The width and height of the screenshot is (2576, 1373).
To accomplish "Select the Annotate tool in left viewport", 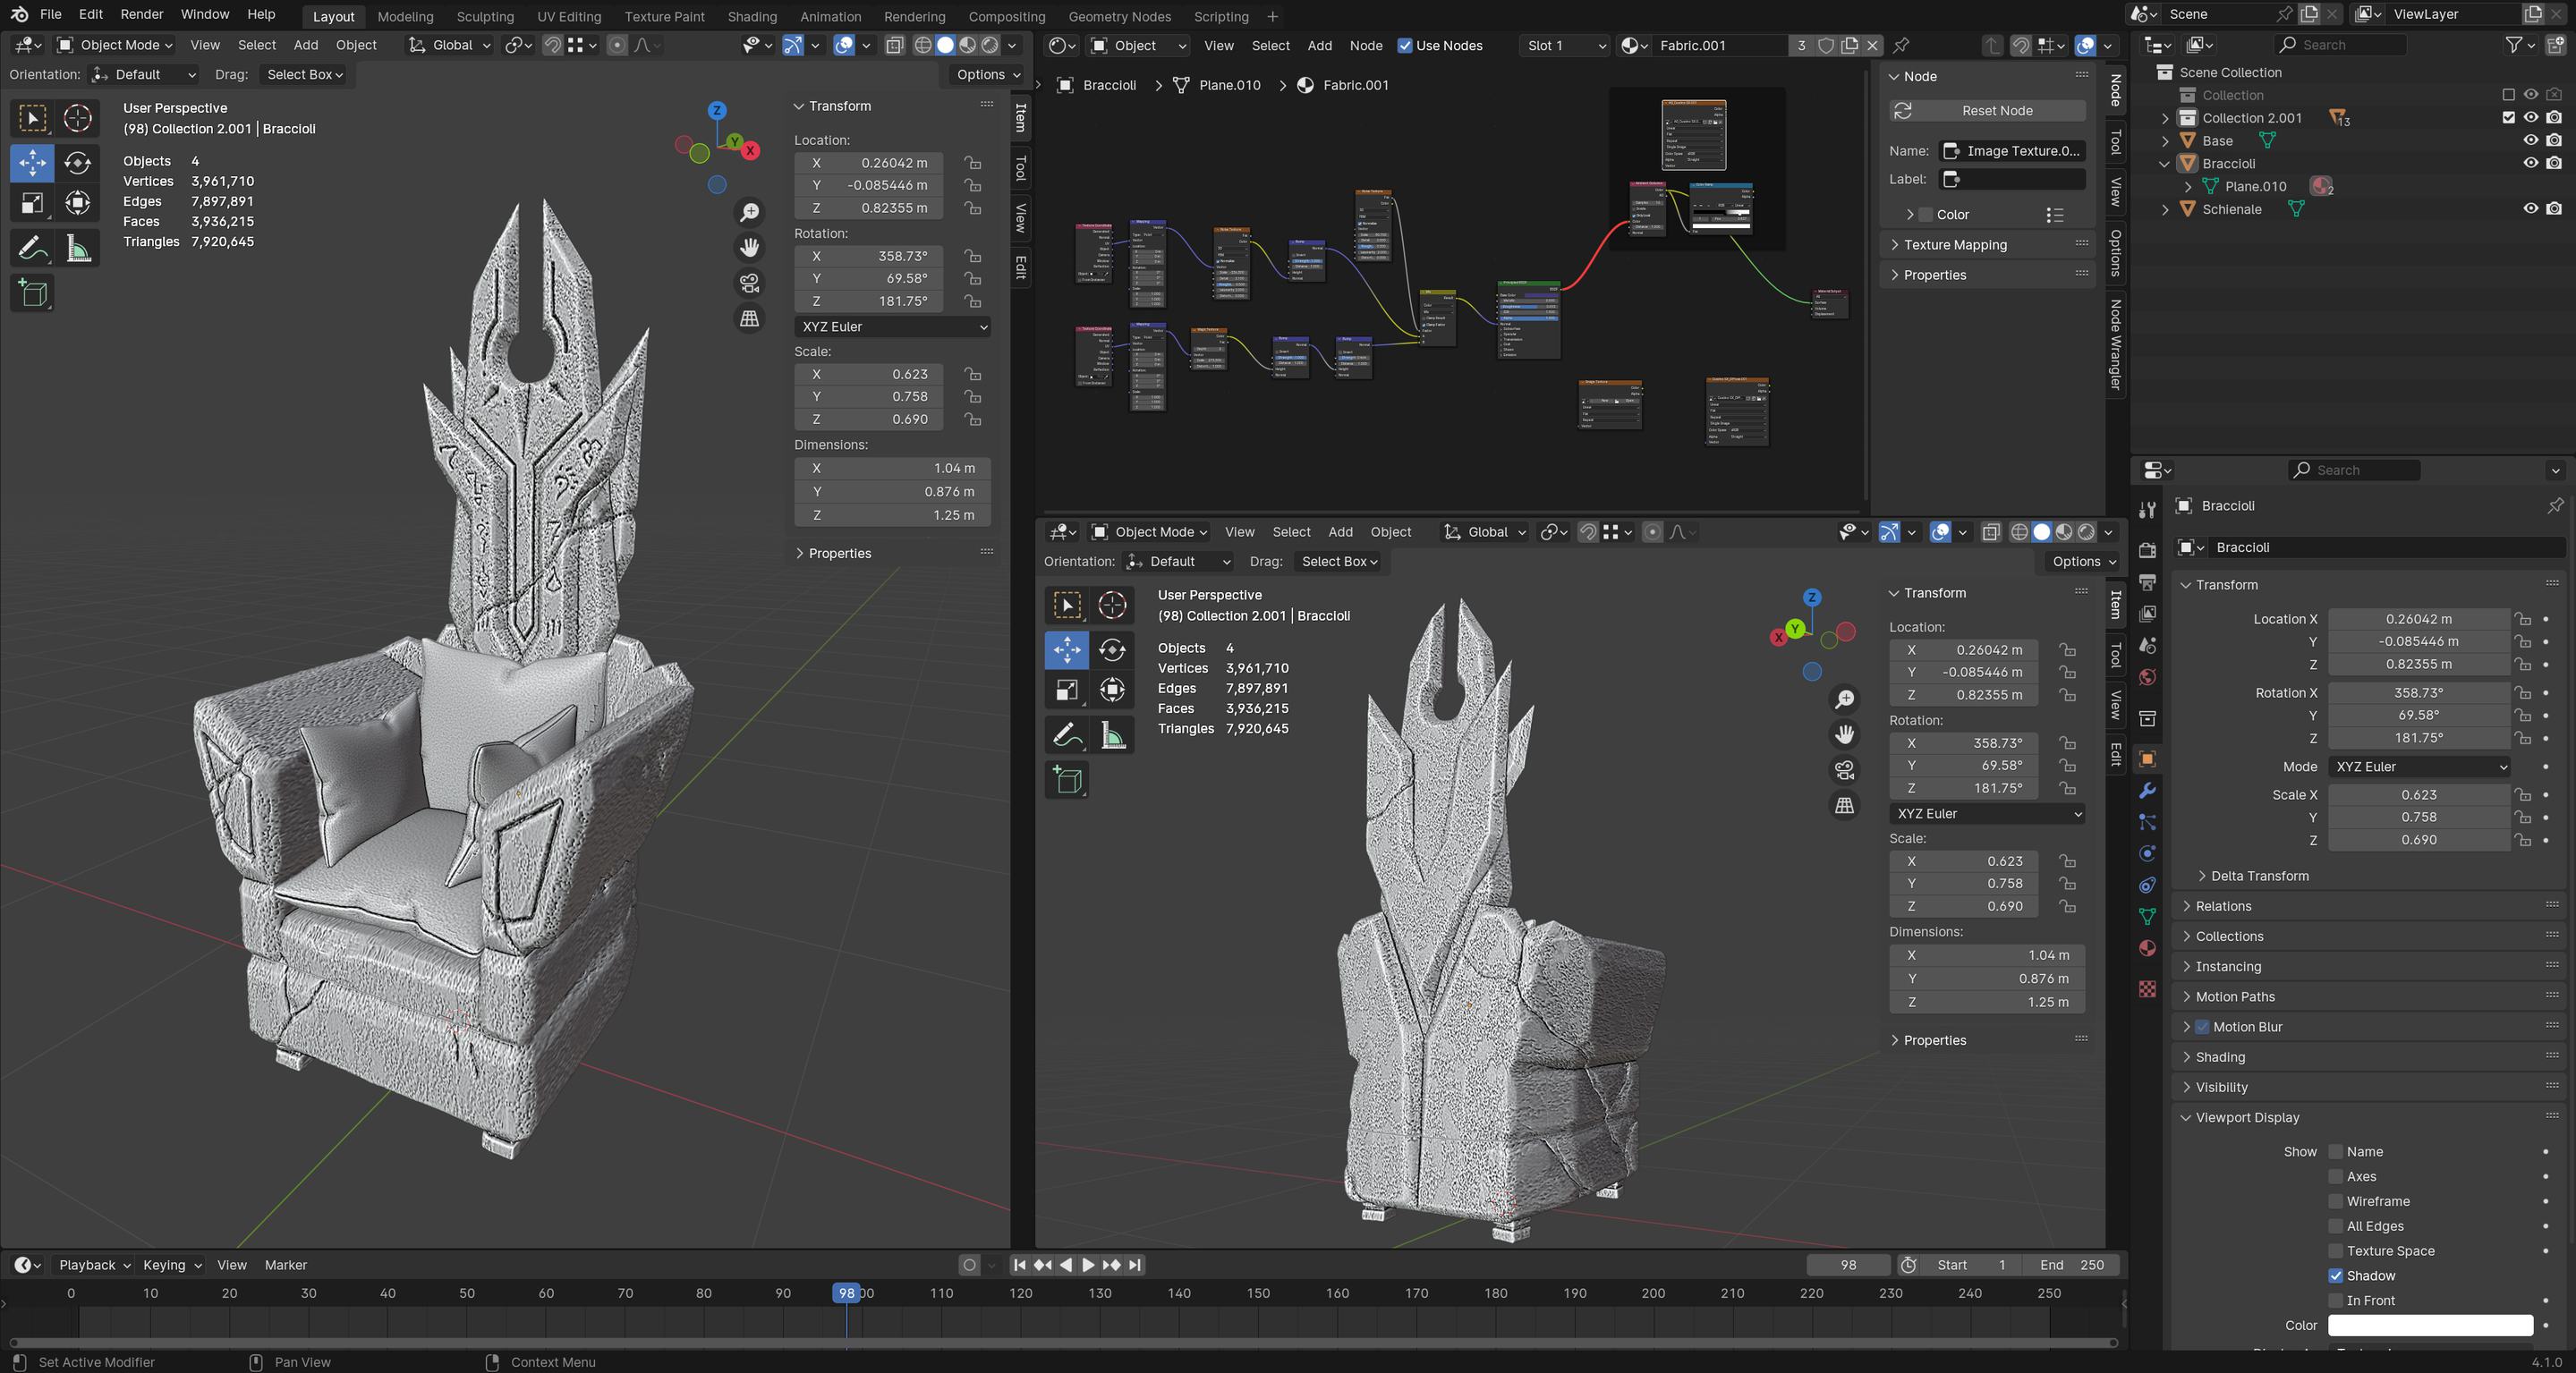I will pyautogui.click(x=32, y=248).
